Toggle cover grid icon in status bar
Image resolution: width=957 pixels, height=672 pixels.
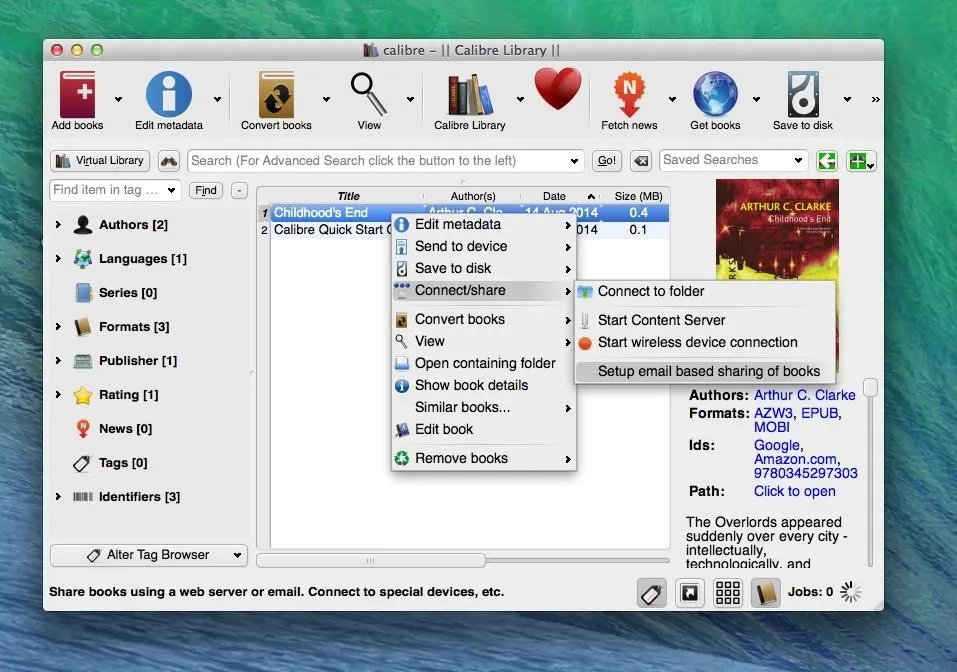coord(728,593)
